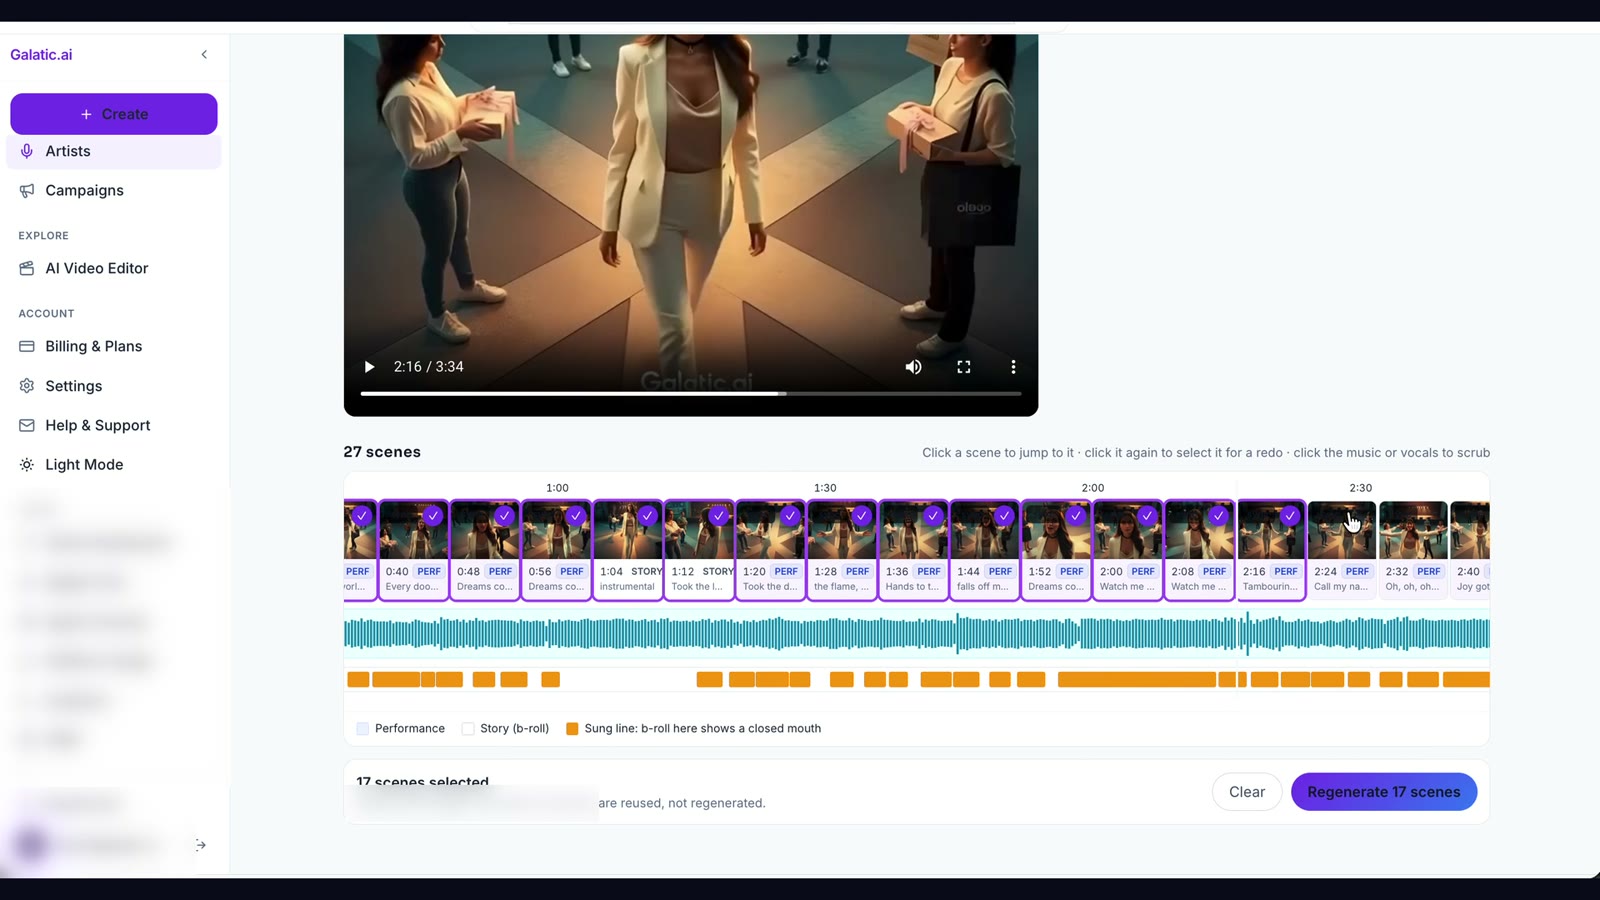This screenshot has height=900, width=1600.
Task: Click the Billing card icon
Action: click(x=27, y=346)
